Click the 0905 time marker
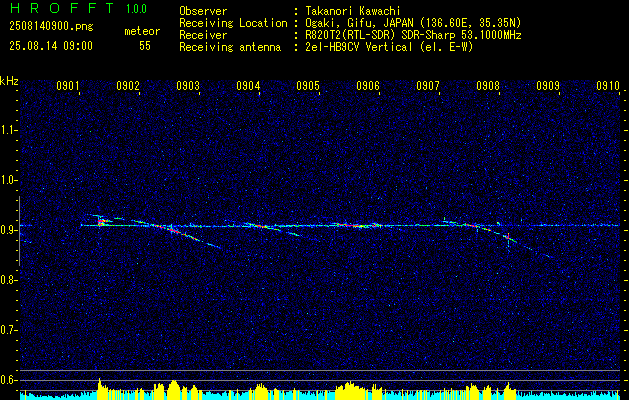 coord(308,86)
